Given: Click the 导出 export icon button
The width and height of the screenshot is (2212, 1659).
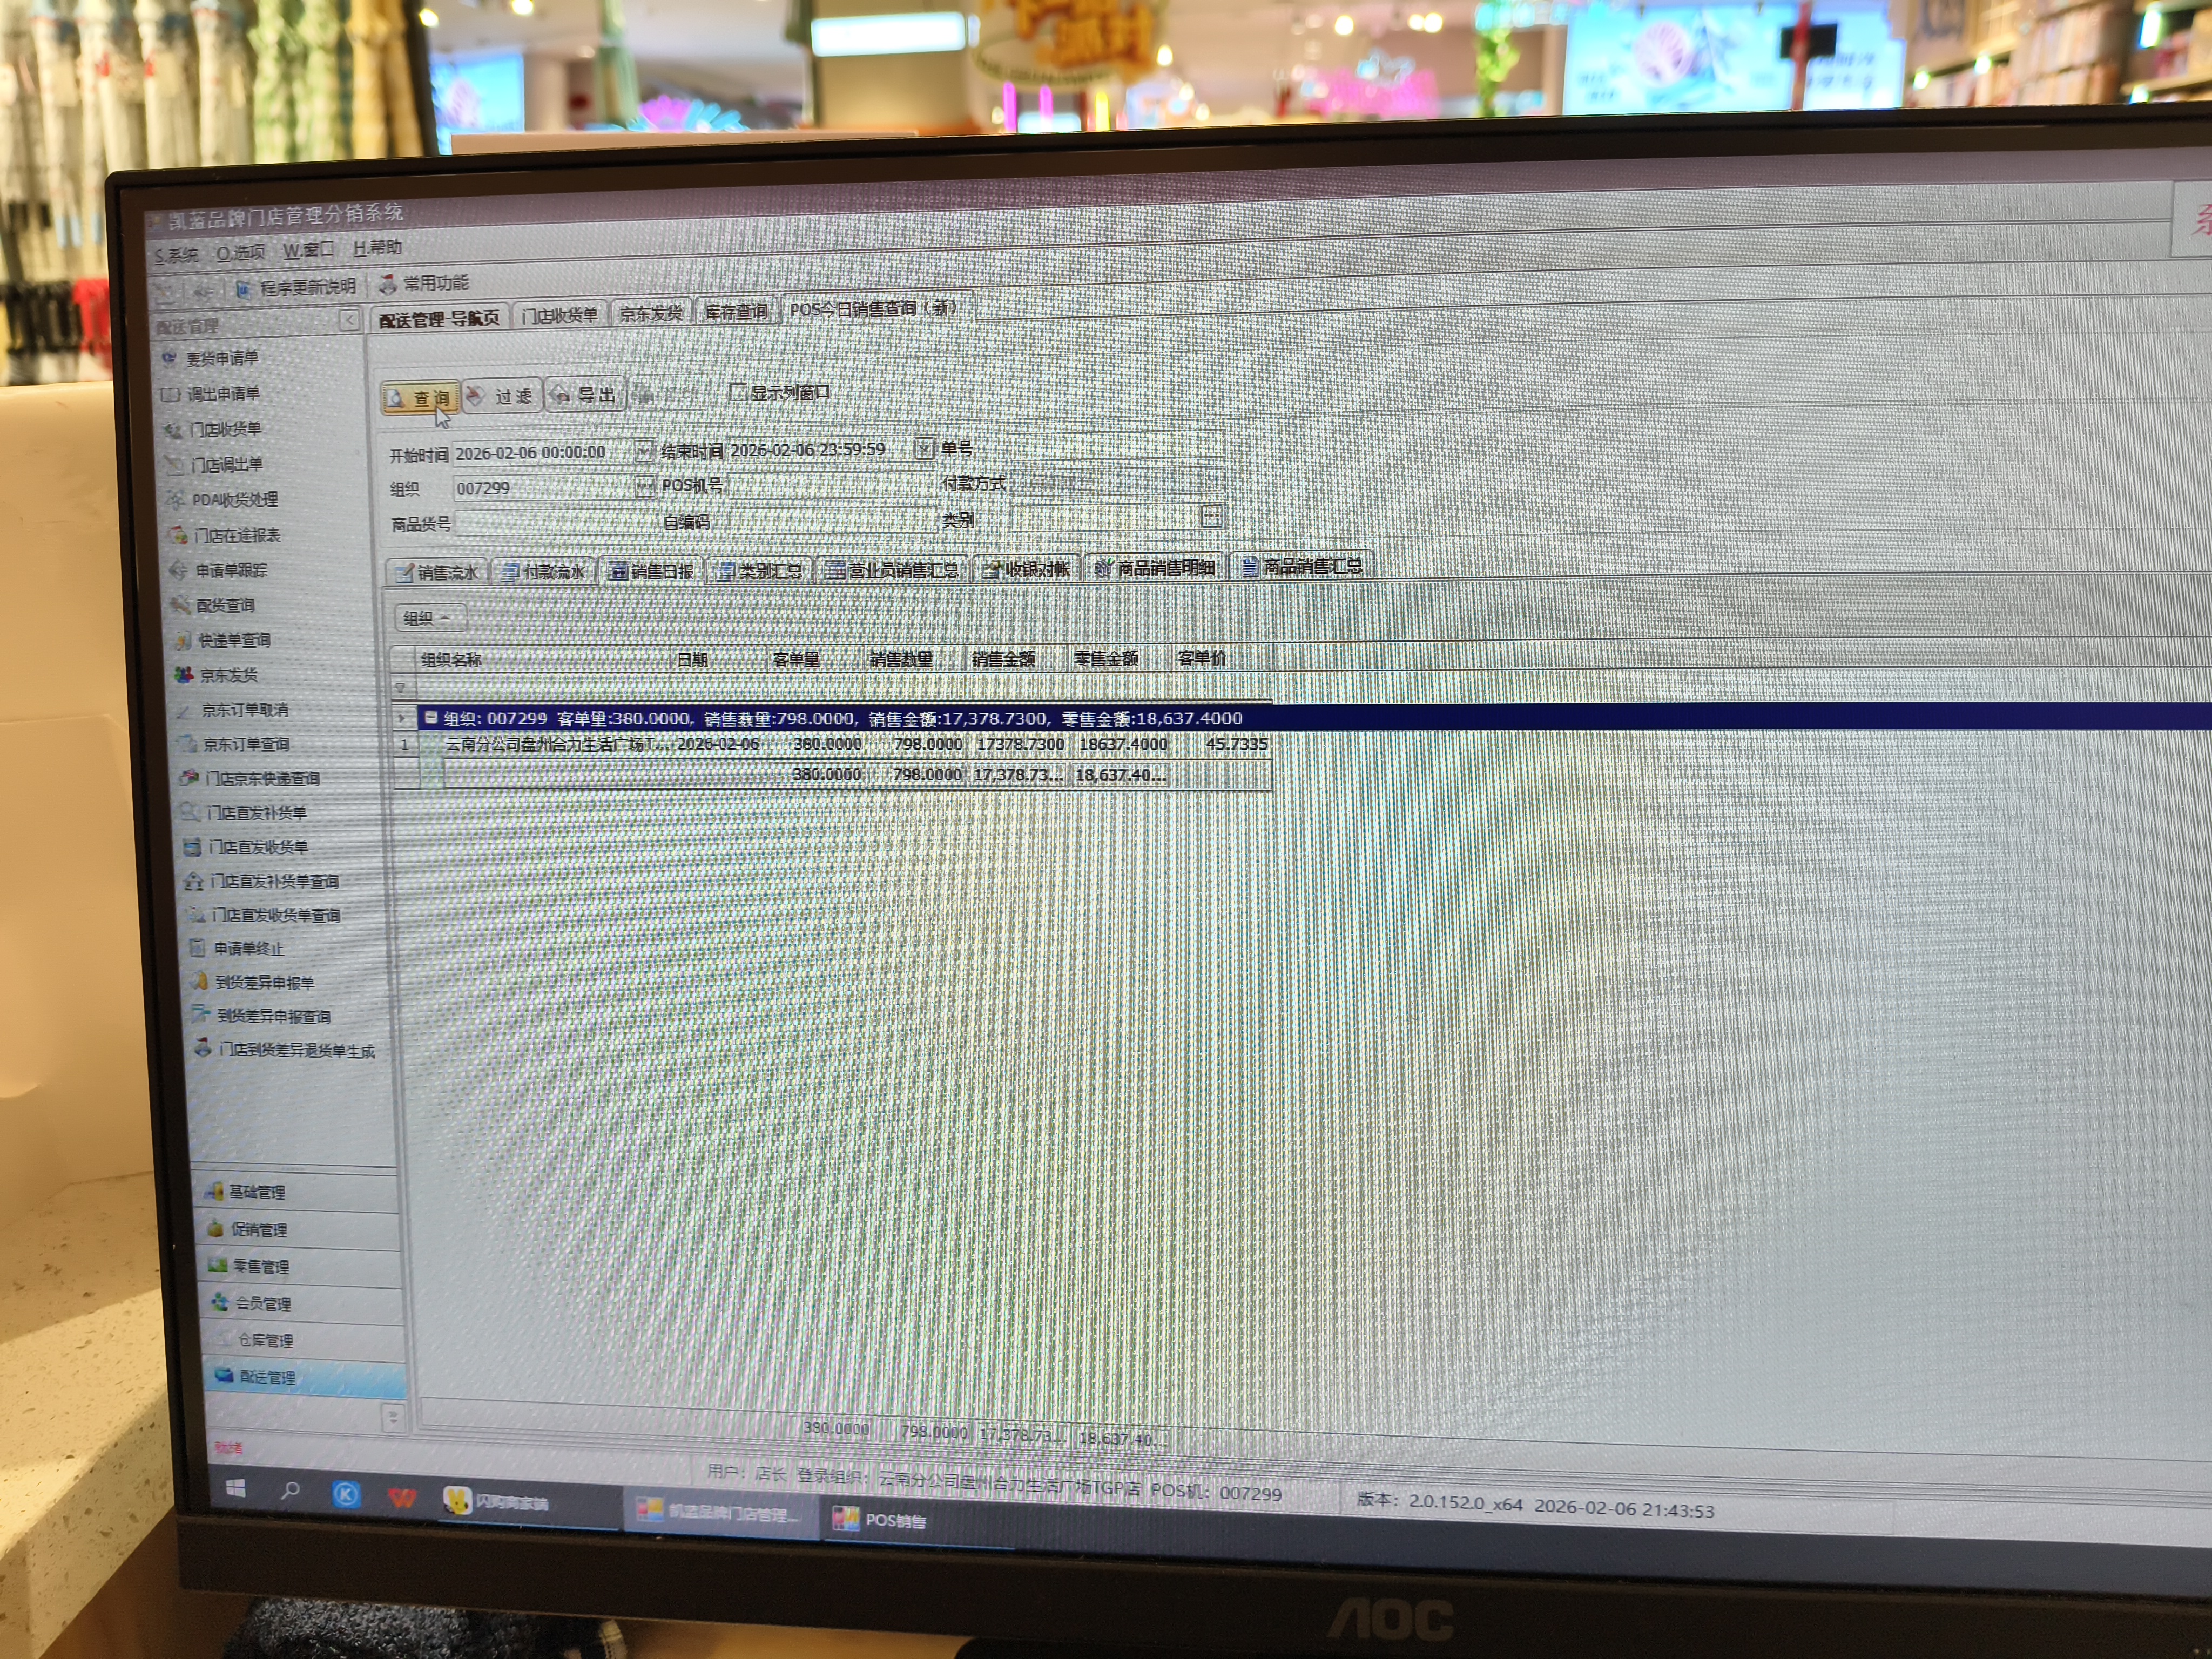Looking at the screenshot, I should coord(586,395).
